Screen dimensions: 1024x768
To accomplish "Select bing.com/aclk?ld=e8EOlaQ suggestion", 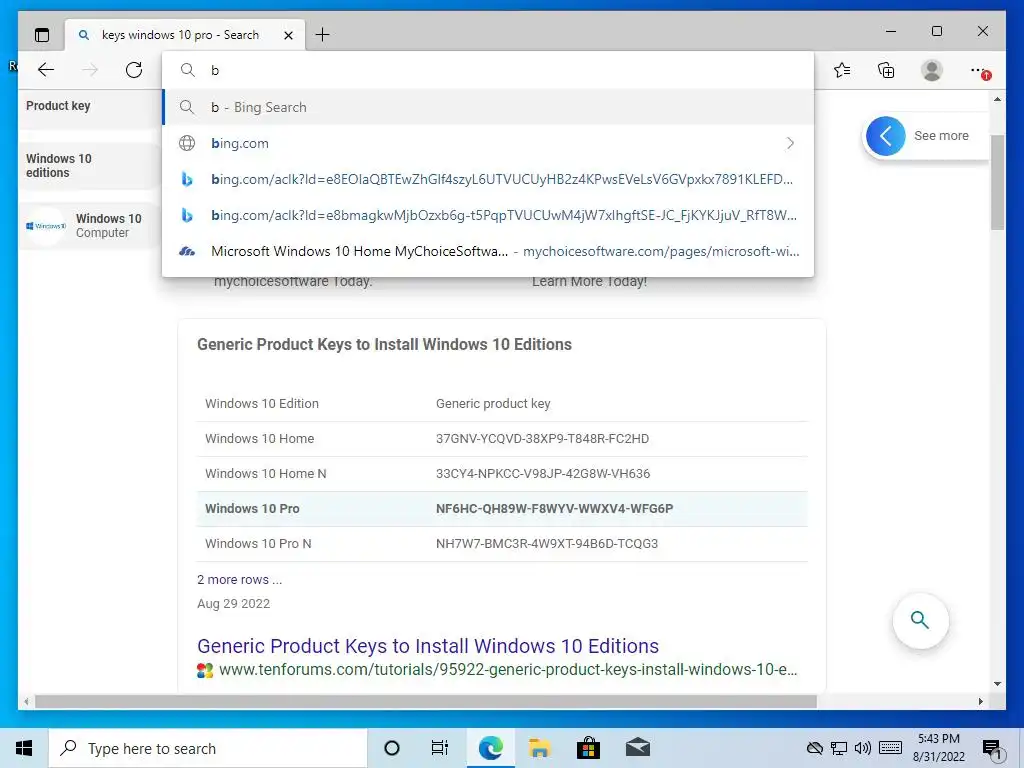I will coord(488,179).
